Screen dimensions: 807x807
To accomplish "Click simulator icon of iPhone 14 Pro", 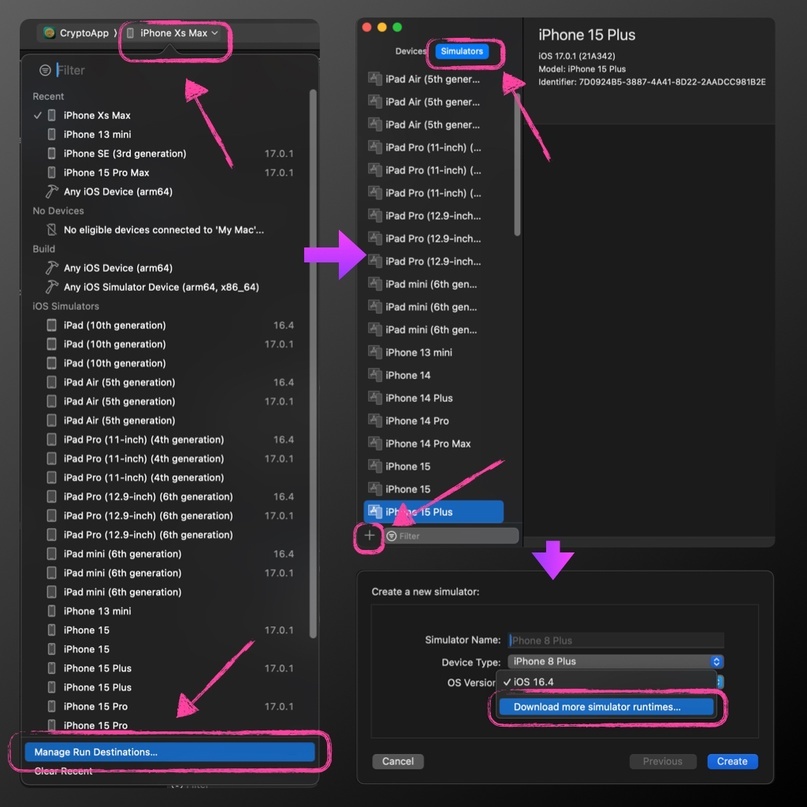I will 375,420.
